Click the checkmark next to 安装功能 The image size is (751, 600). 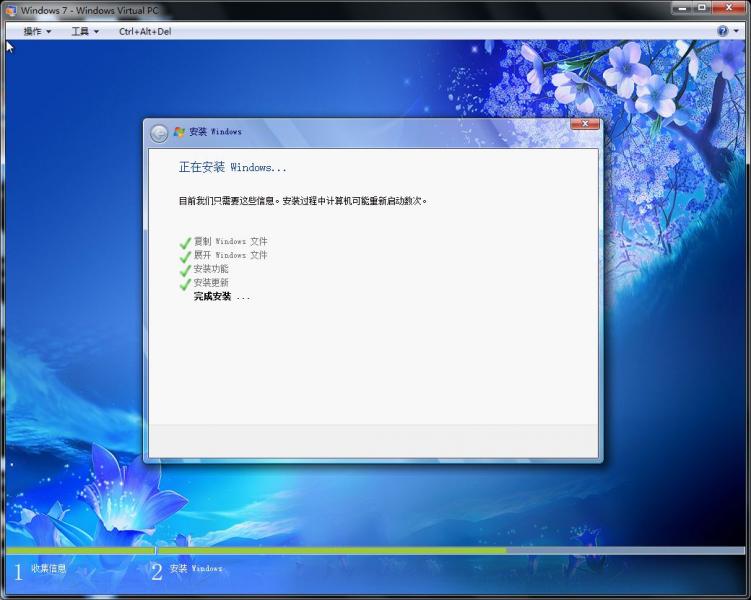(x=185, y=271)
